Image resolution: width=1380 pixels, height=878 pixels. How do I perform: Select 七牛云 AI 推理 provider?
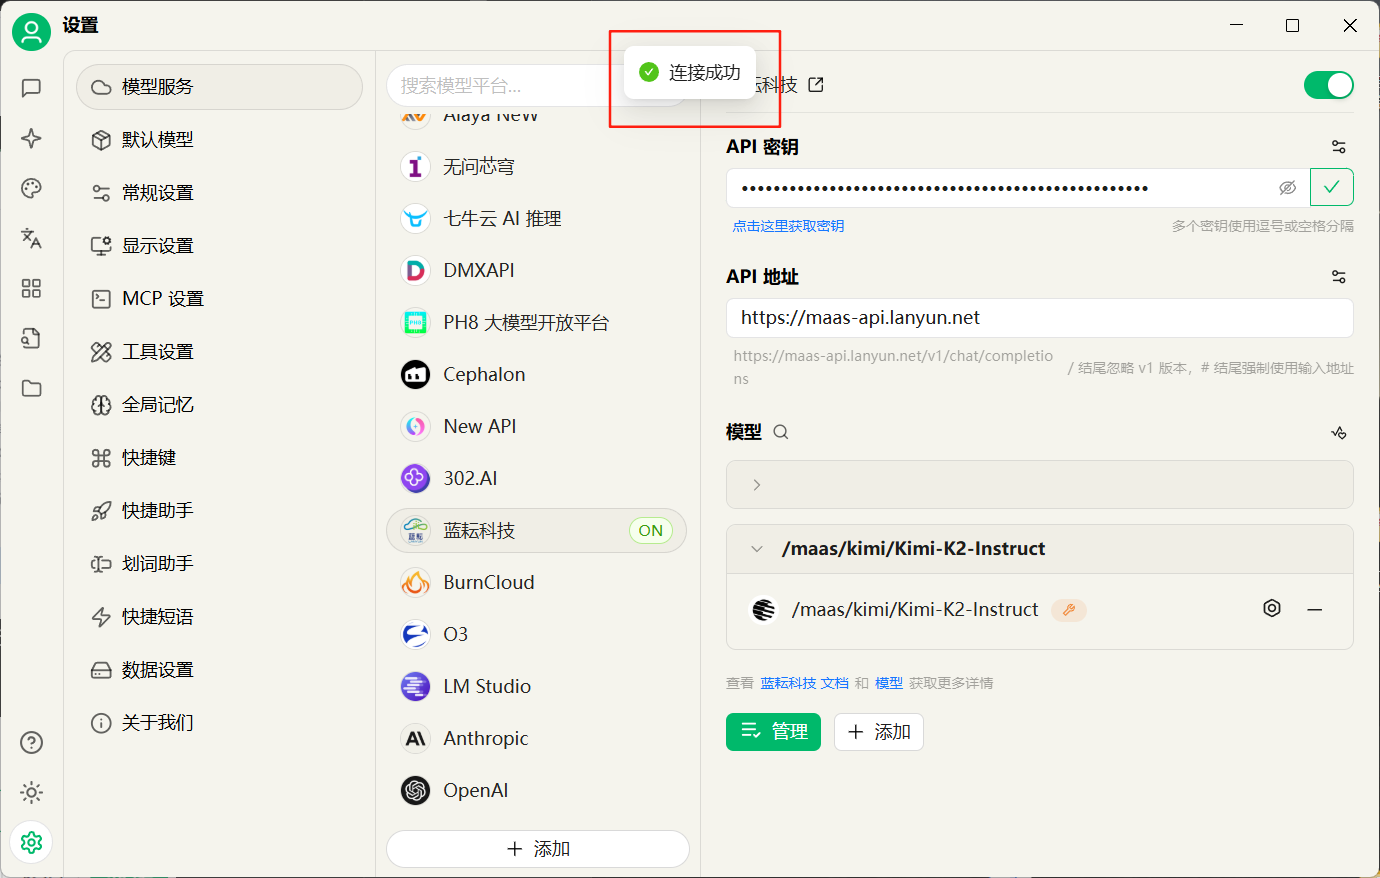point(537,219)
